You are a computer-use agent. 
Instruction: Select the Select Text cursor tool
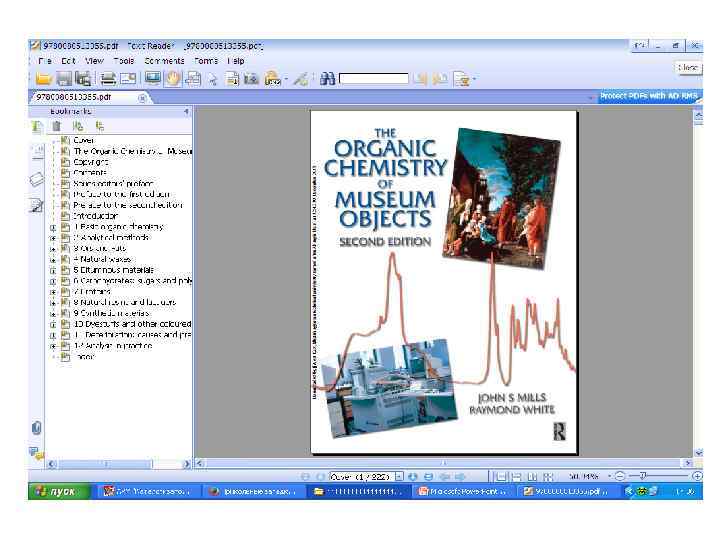212,79
